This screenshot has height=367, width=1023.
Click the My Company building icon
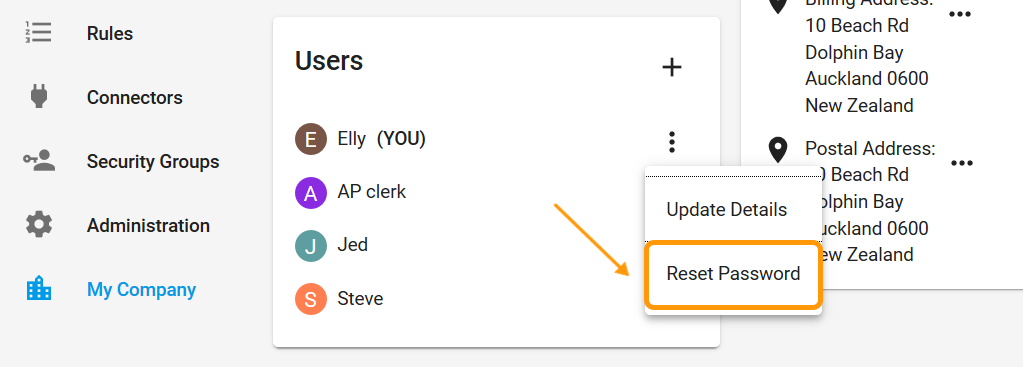(x=38, y=288)
